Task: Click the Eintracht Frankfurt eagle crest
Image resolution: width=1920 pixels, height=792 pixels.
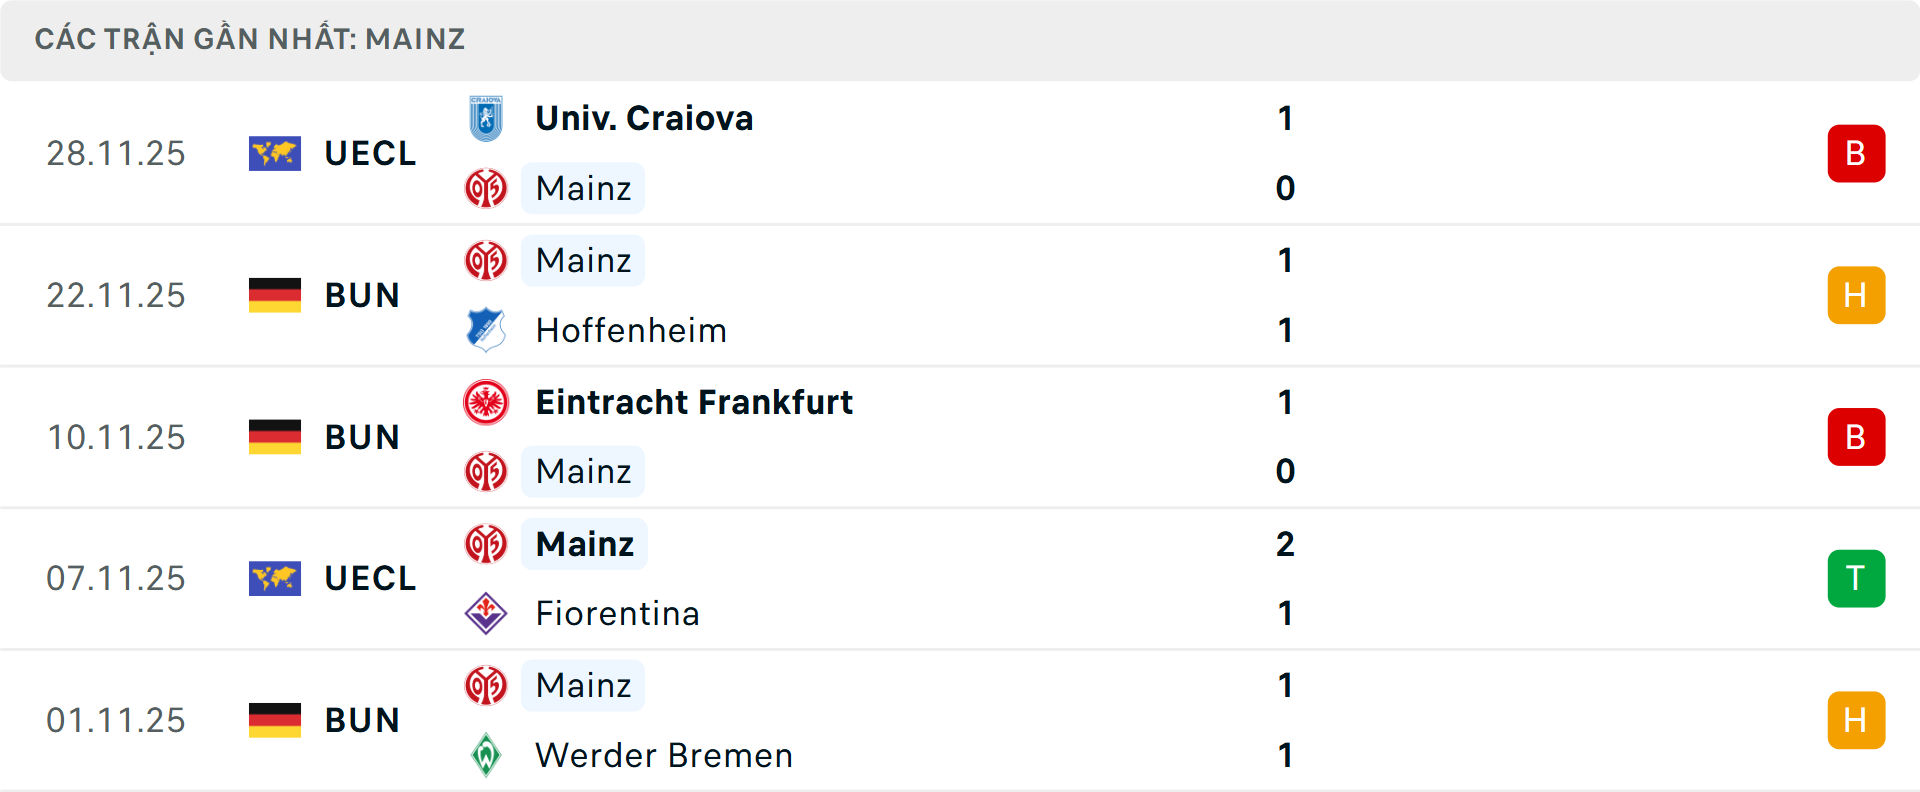Action: 486,402
